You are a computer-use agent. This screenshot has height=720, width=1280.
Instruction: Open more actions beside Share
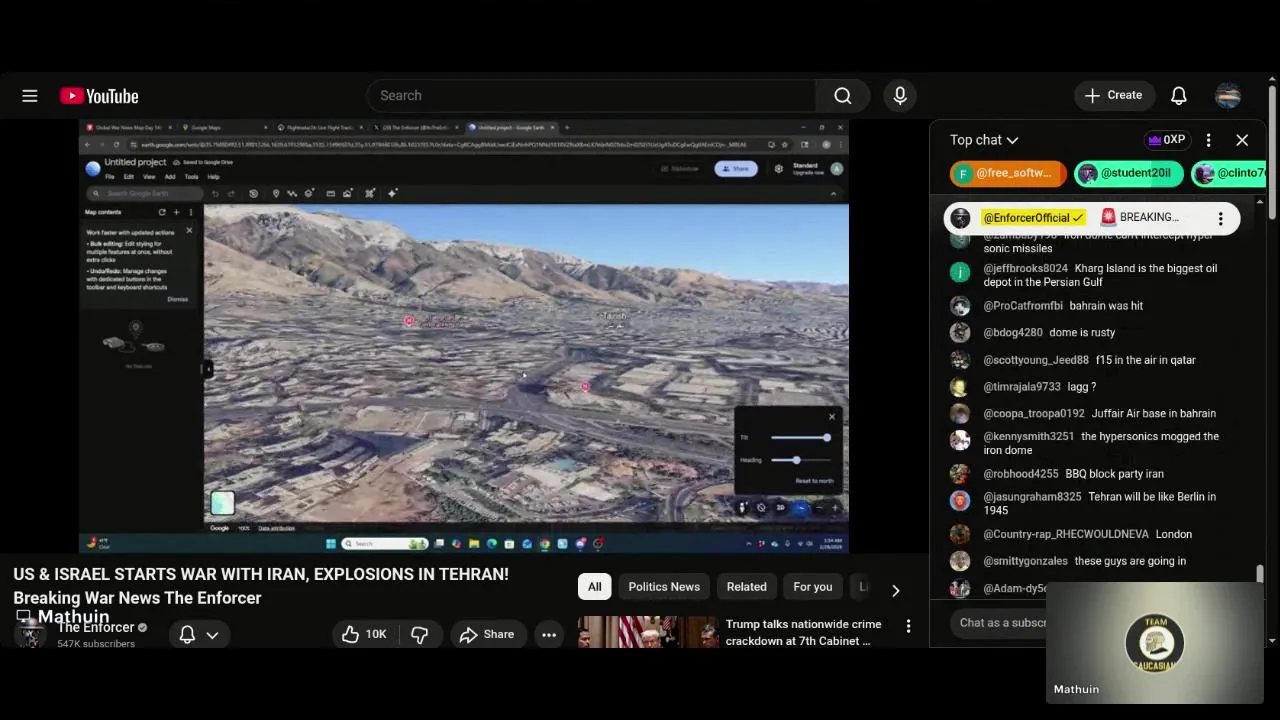[549, 634]
